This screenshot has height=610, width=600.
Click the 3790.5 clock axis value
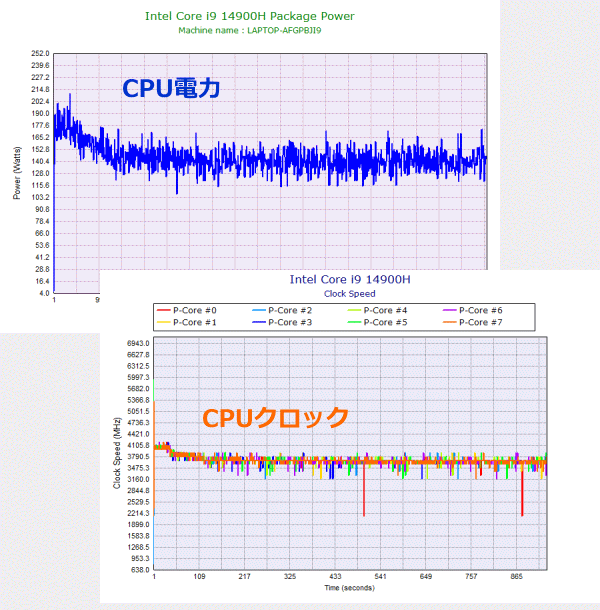[138, 457]
